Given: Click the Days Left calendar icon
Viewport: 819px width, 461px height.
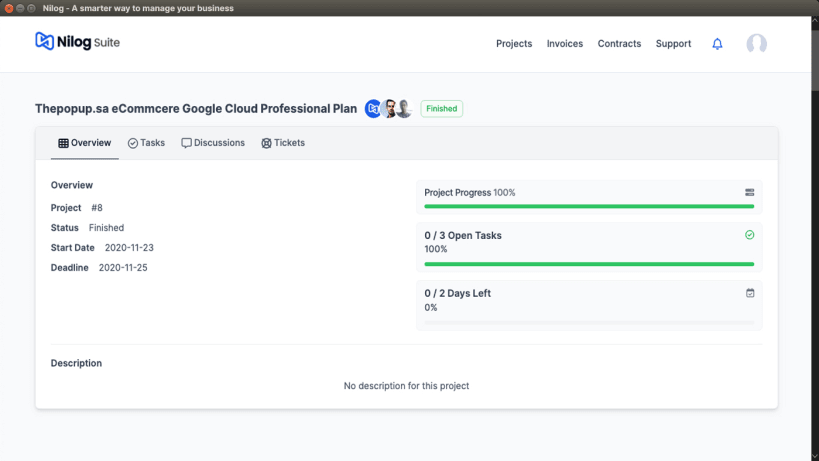Looking at the screenshot, I should [750, 293].
